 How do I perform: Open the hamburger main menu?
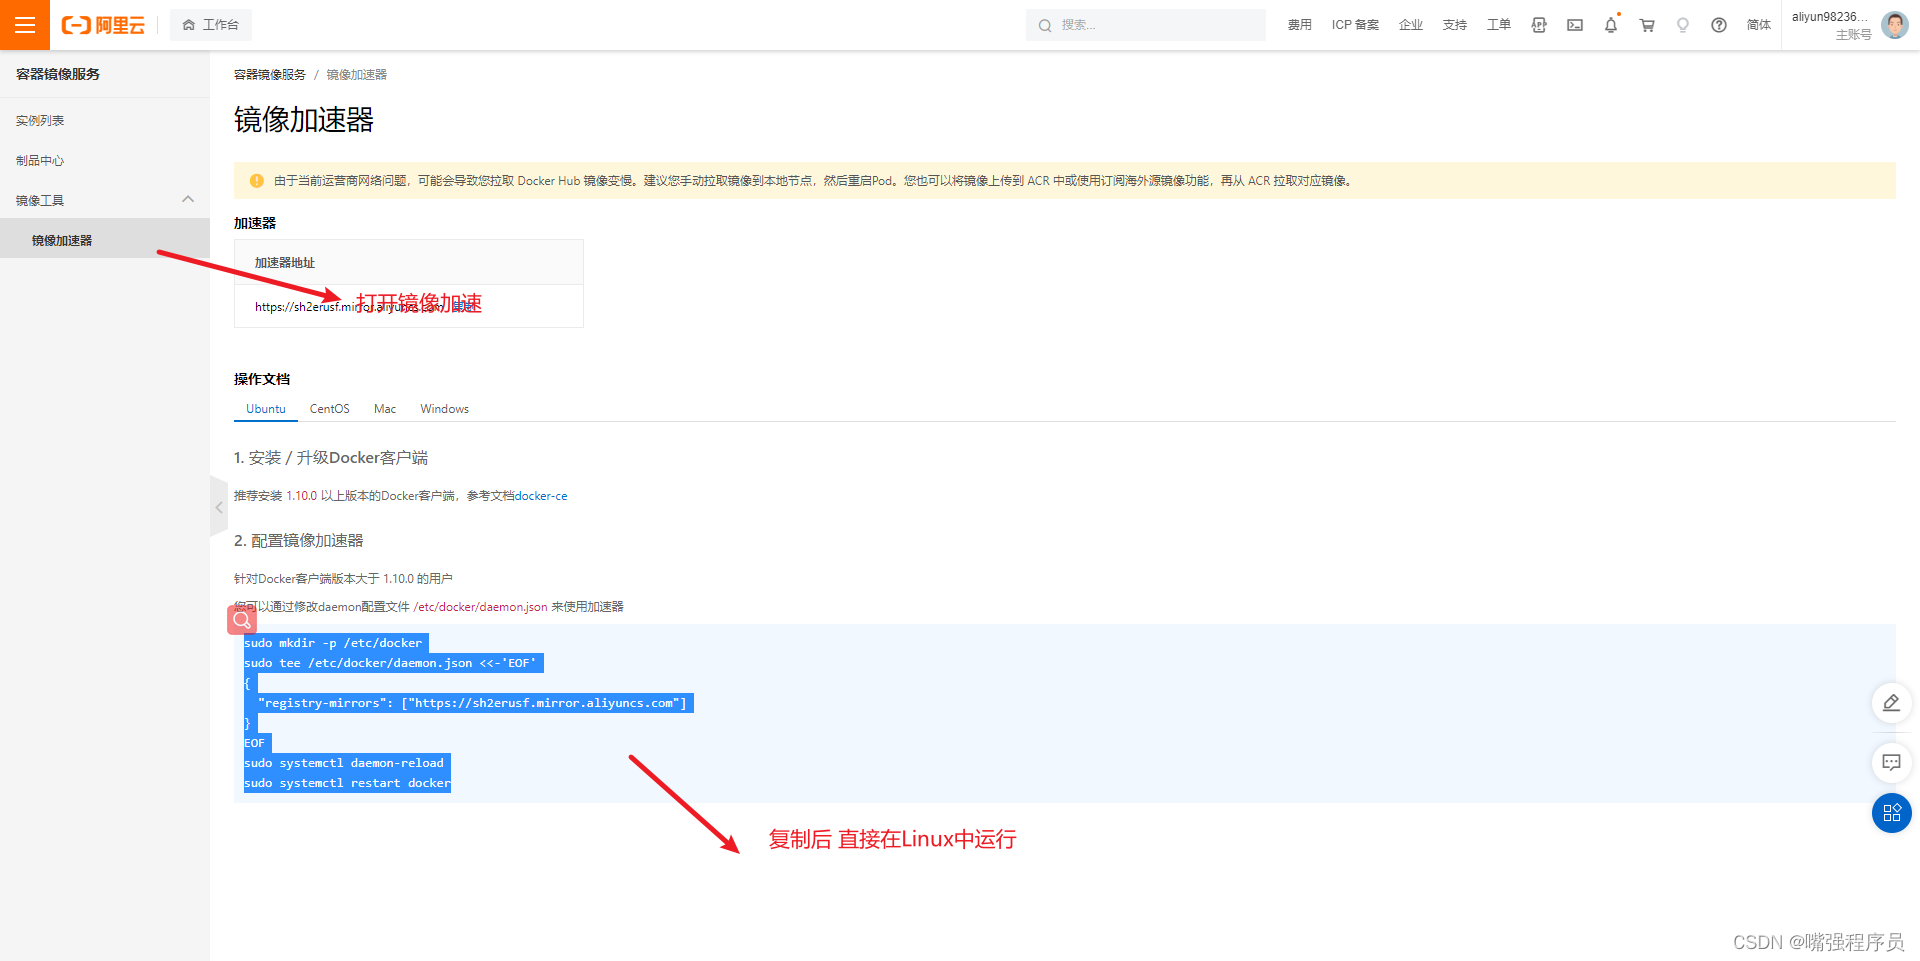point(25,25)
